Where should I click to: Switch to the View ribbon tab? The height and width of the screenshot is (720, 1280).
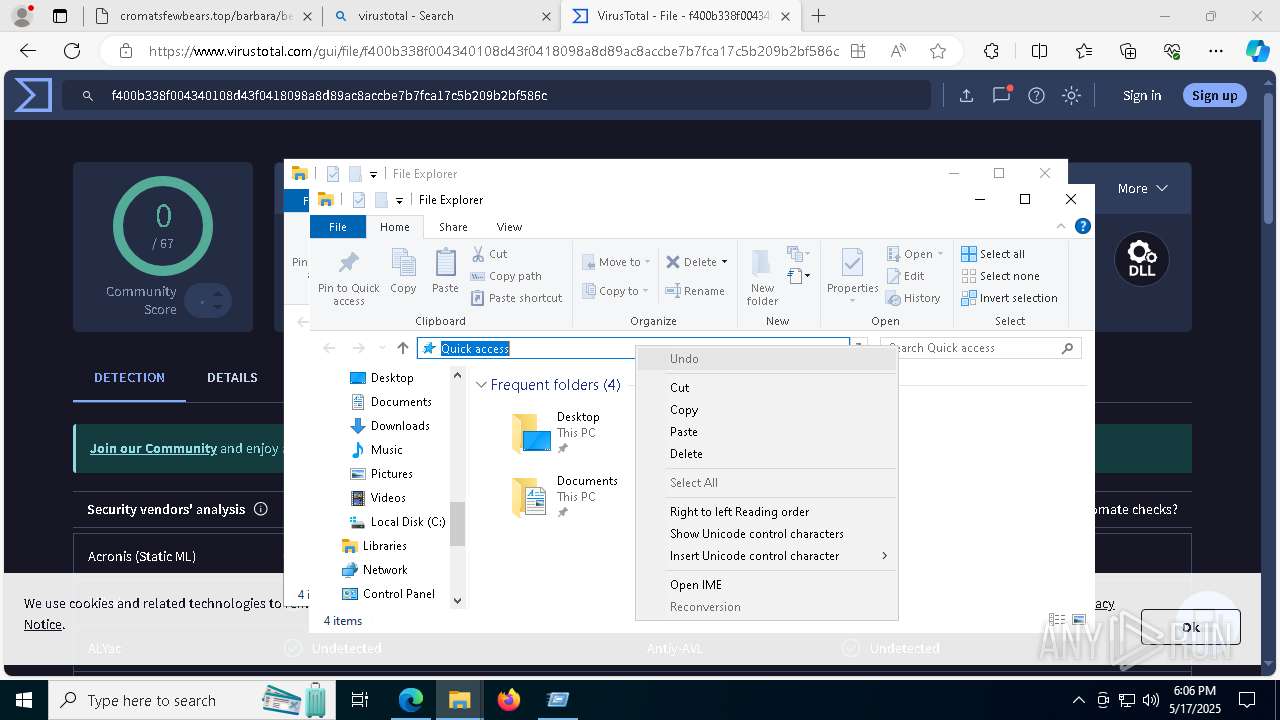pos(509,227)
